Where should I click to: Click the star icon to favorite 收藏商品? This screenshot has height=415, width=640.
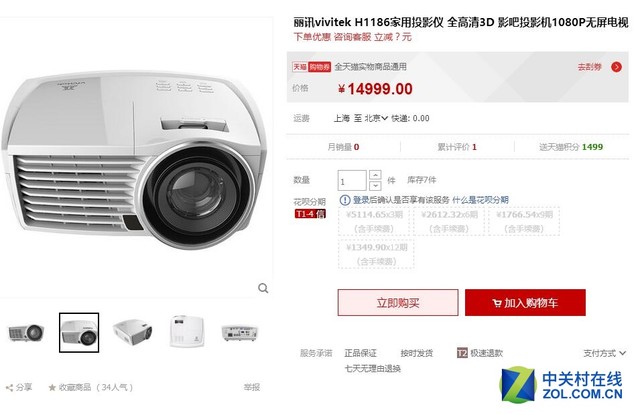point(52,388)
